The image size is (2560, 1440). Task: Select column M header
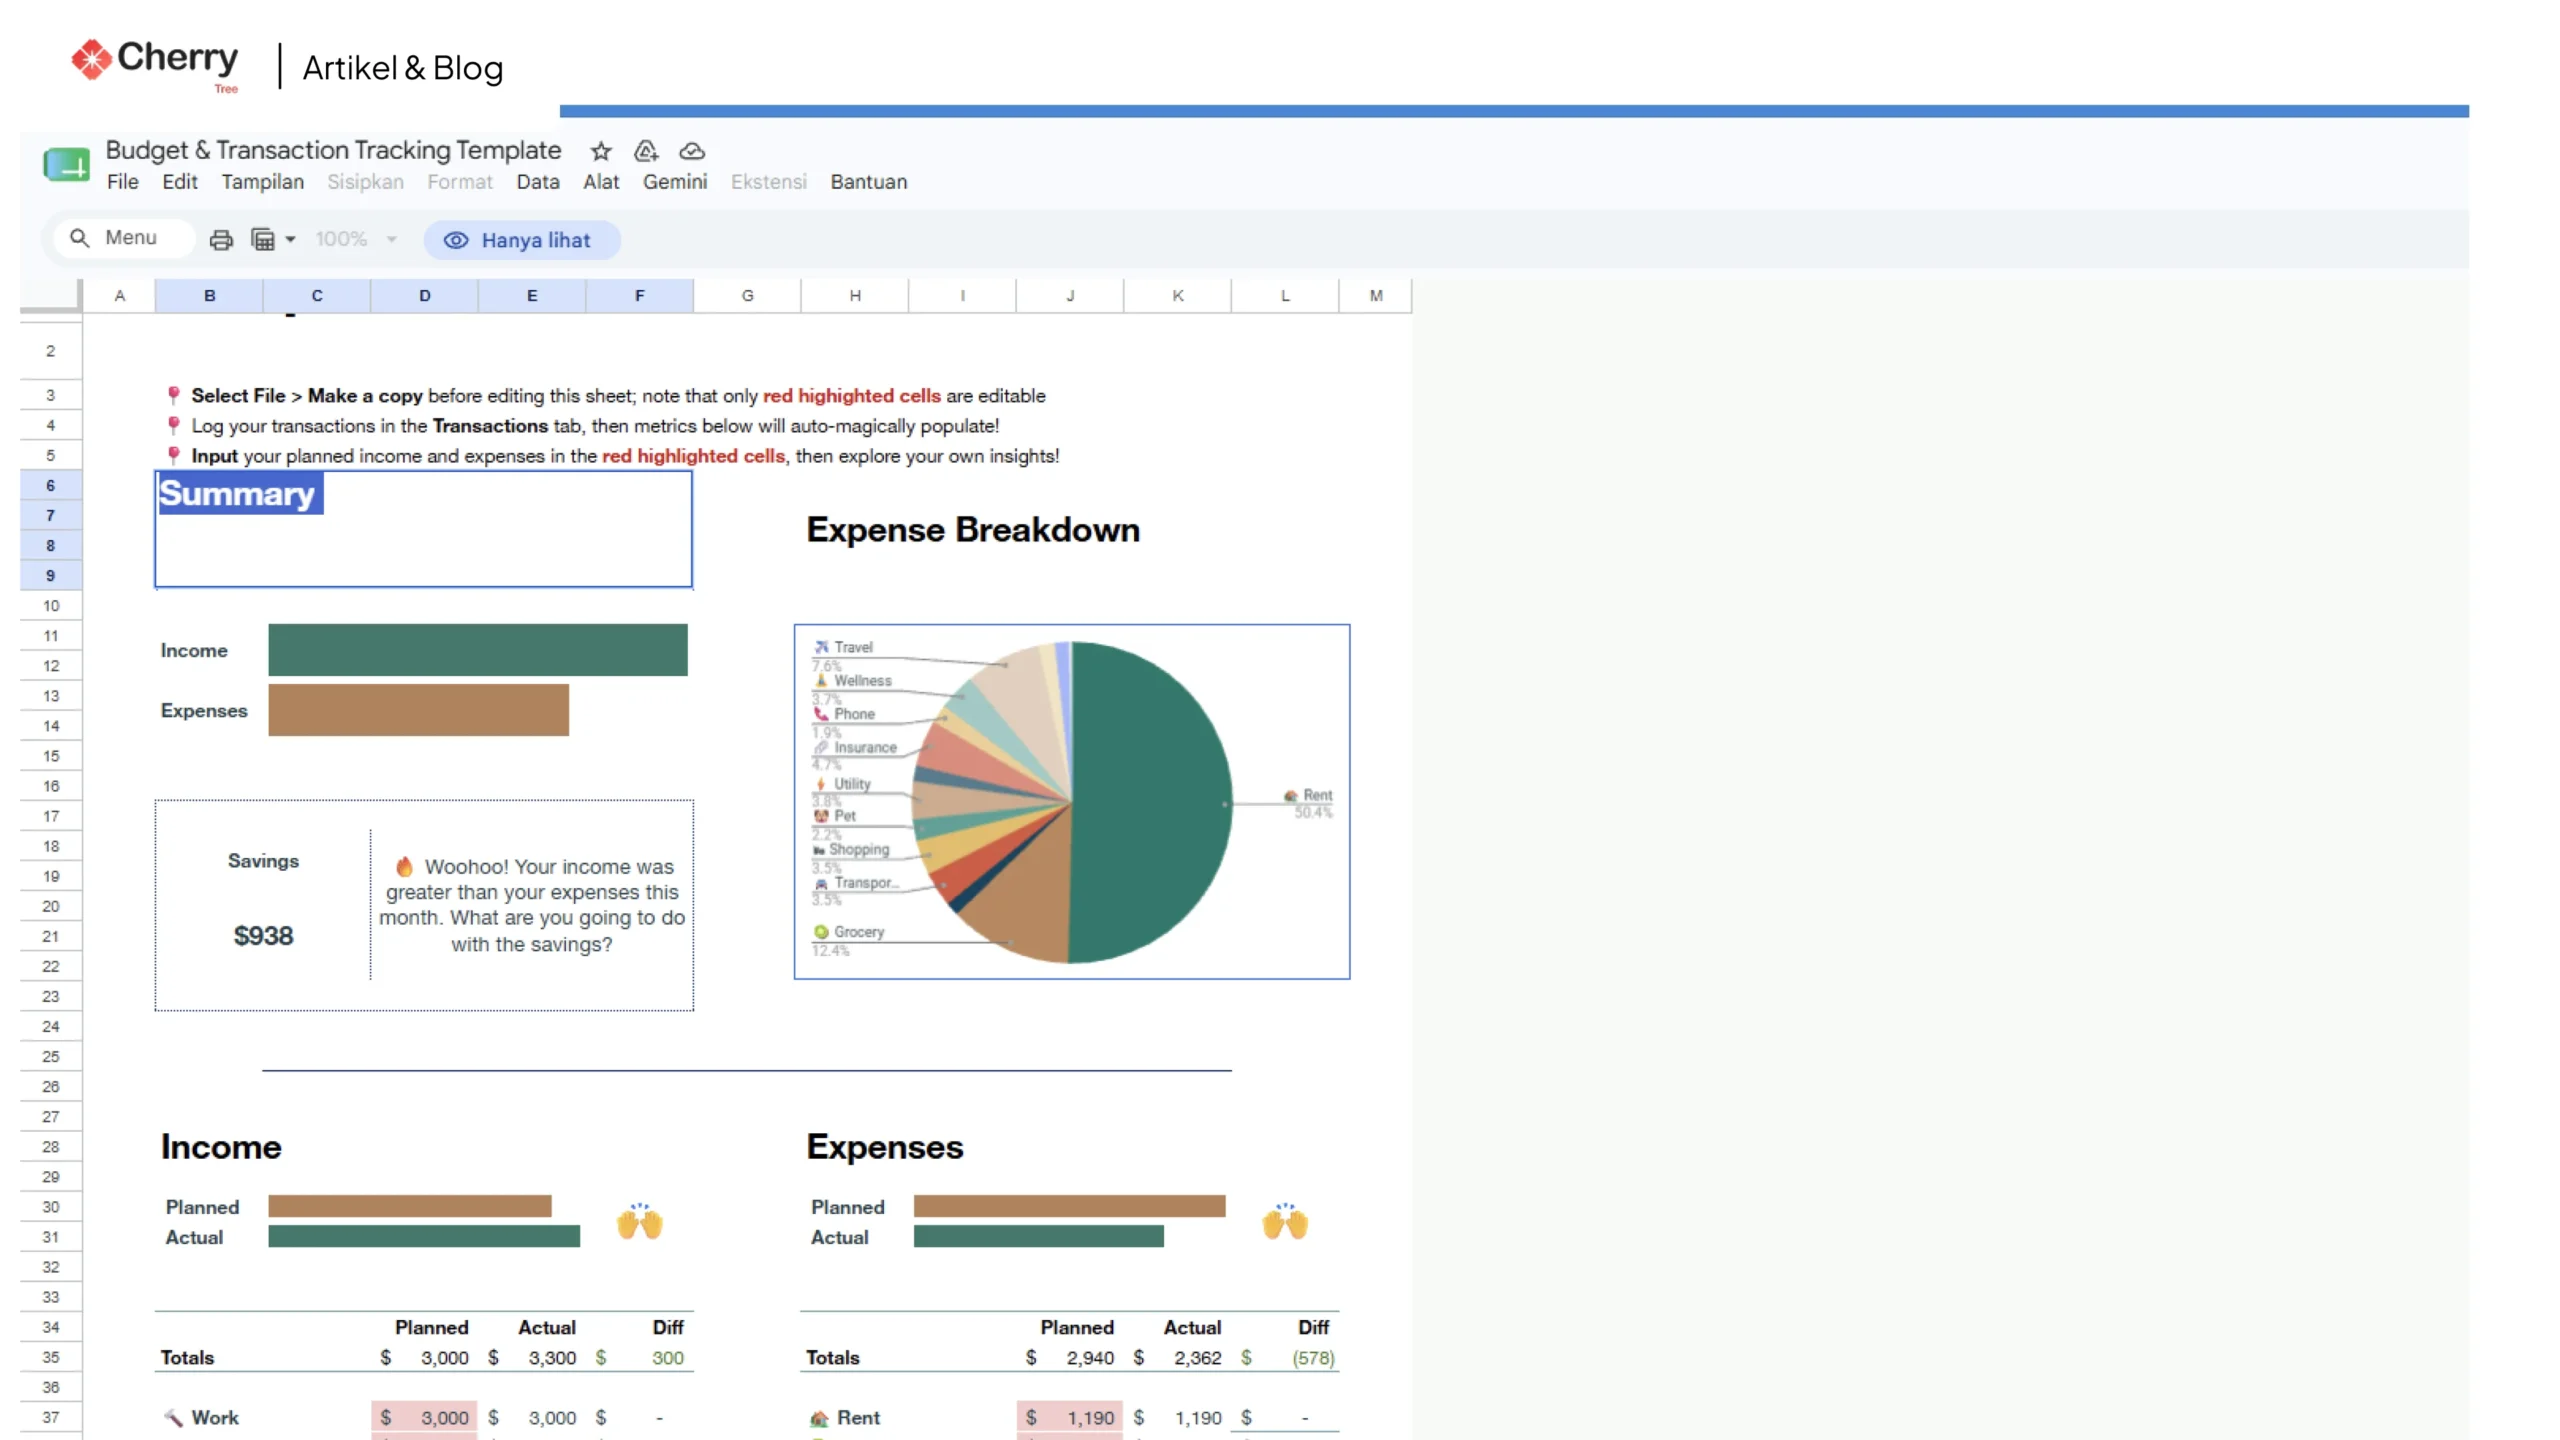[x=1376, y=296]
